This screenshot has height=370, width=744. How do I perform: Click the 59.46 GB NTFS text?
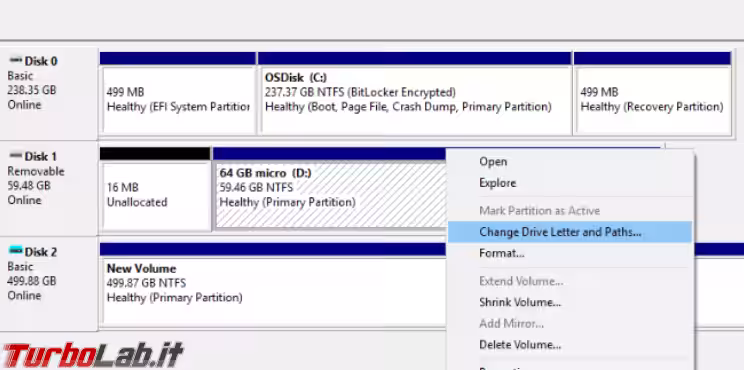pos(256,187)
